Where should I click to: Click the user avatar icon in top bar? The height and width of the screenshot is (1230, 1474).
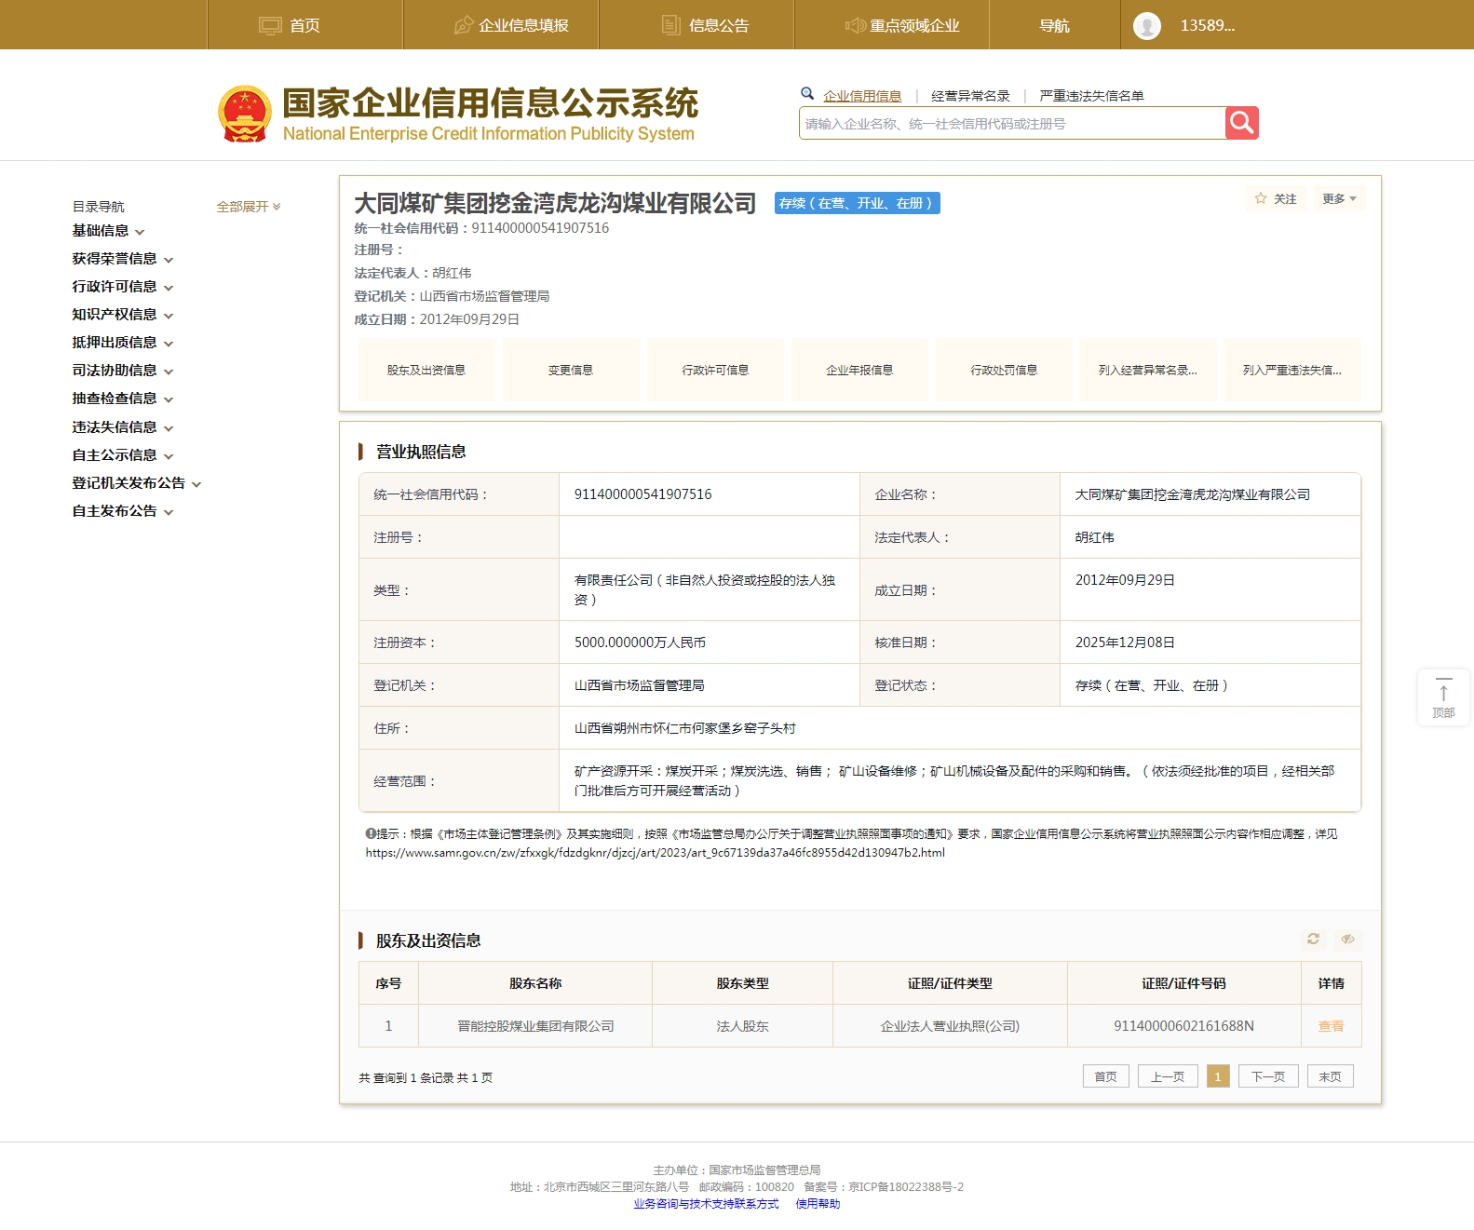coord(1147,26)
